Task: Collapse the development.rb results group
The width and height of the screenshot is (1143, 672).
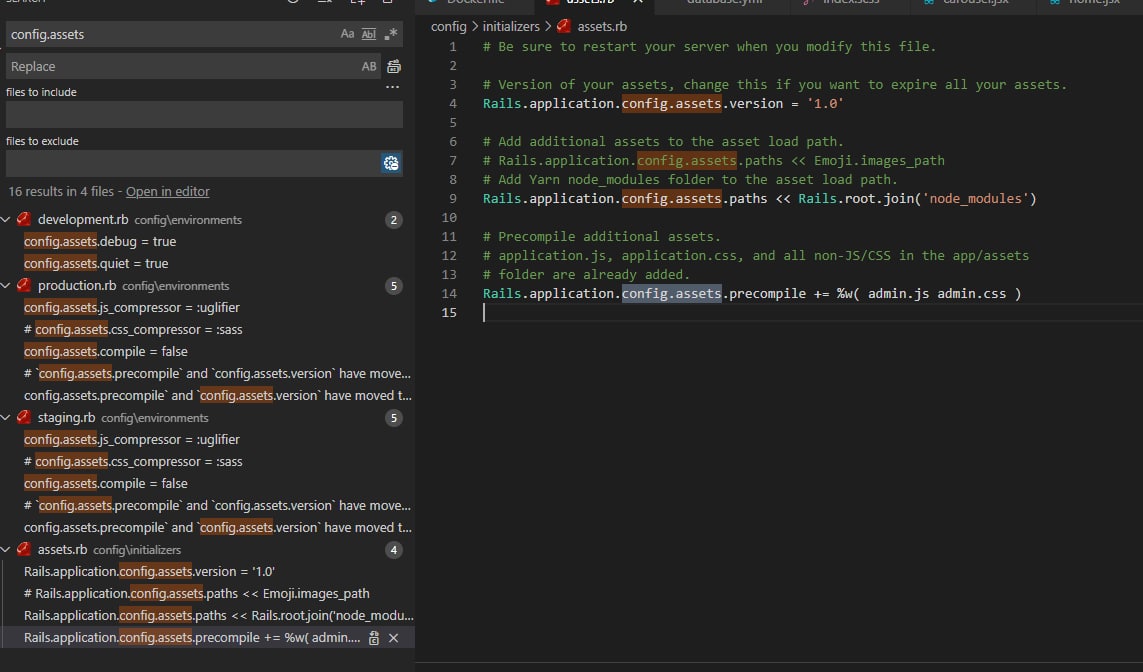Action: [6, 219]
